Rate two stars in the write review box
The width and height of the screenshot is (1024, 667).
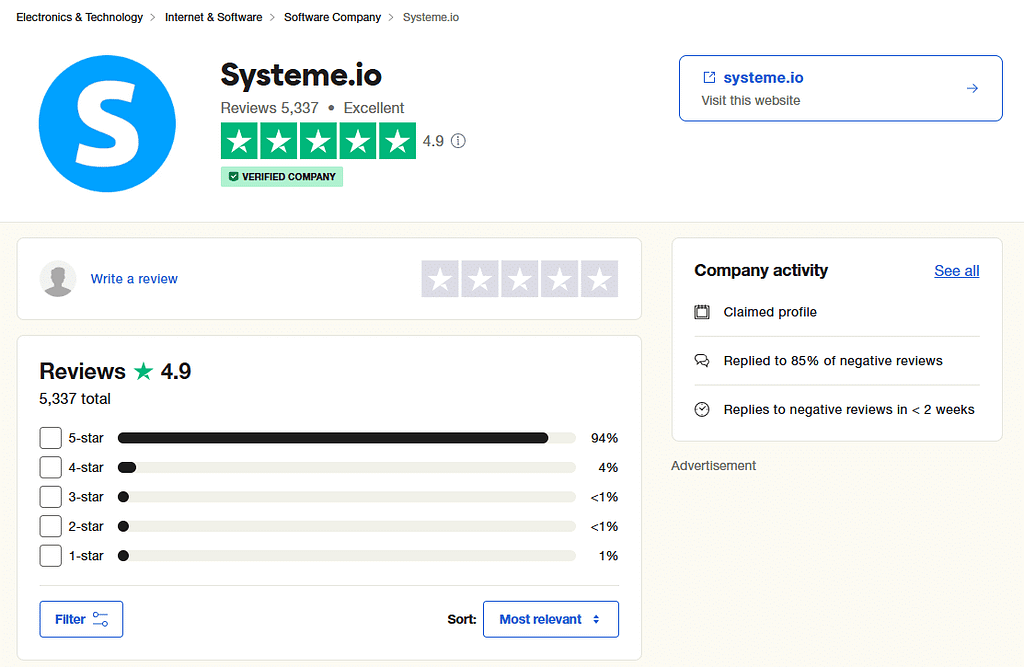coord(480,279)
